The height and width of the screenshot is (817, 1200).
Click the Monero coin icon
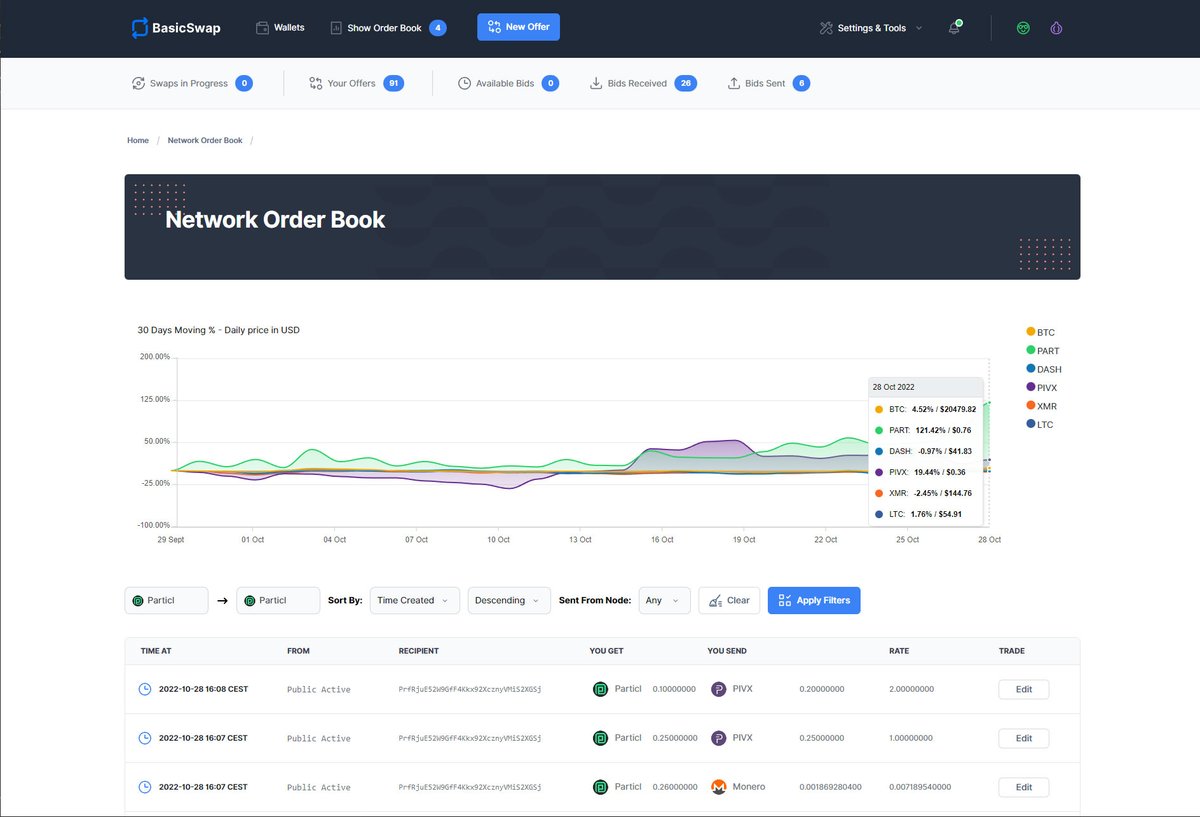[719, 787]
